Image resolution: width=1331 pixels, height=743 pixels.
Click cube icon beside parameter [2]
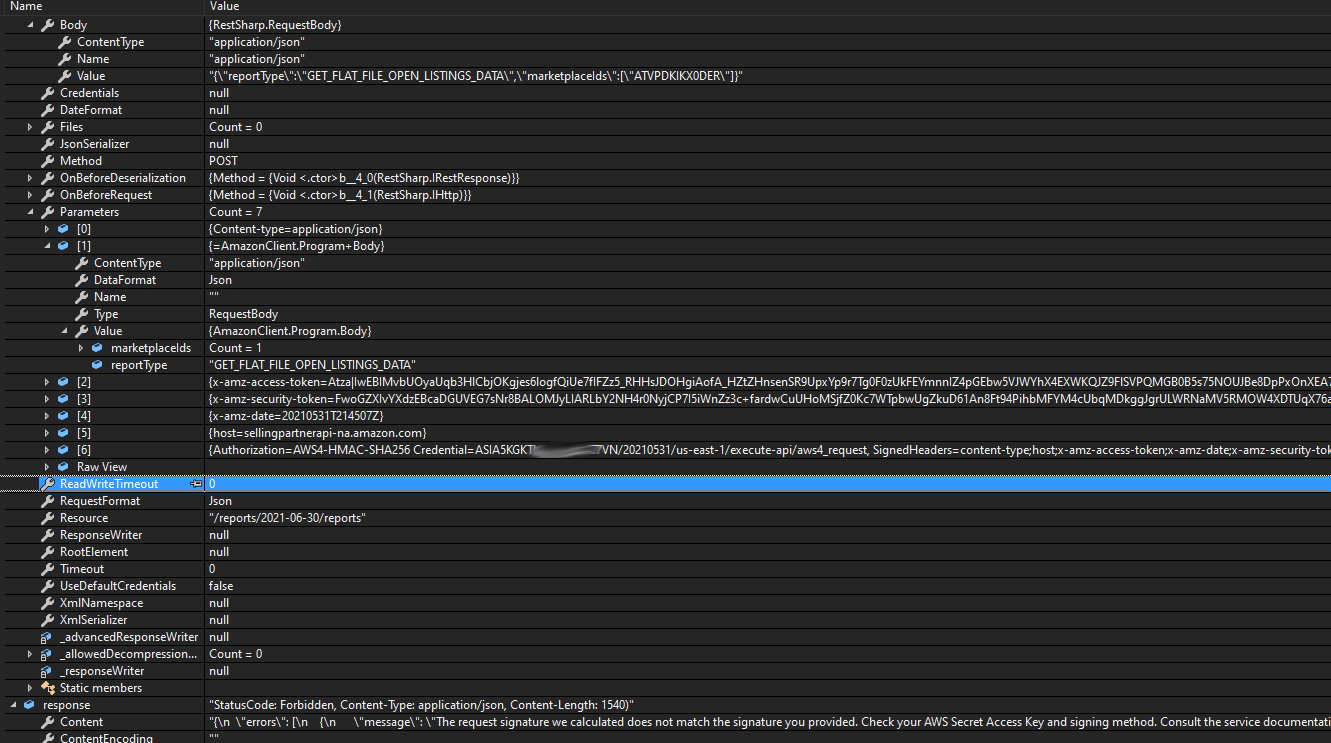click(x=64, y=382)
